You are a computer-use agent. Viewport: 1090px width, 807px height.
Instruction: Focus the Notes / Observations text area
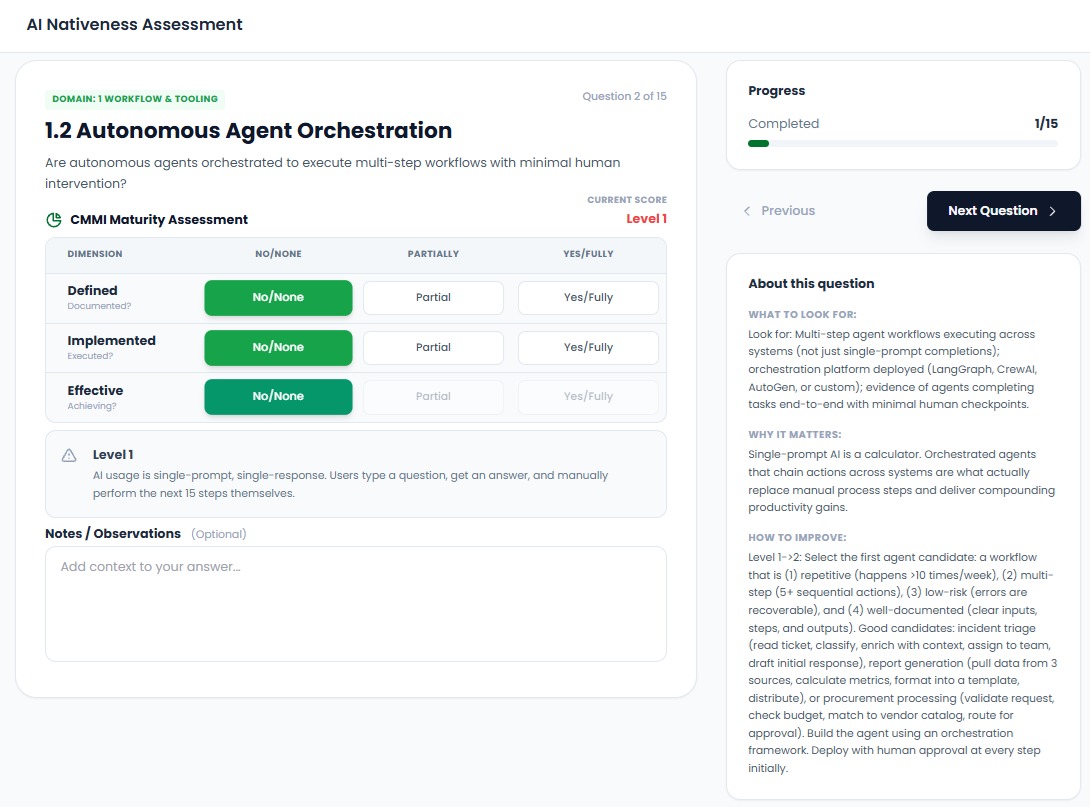[x=356, y=604]
